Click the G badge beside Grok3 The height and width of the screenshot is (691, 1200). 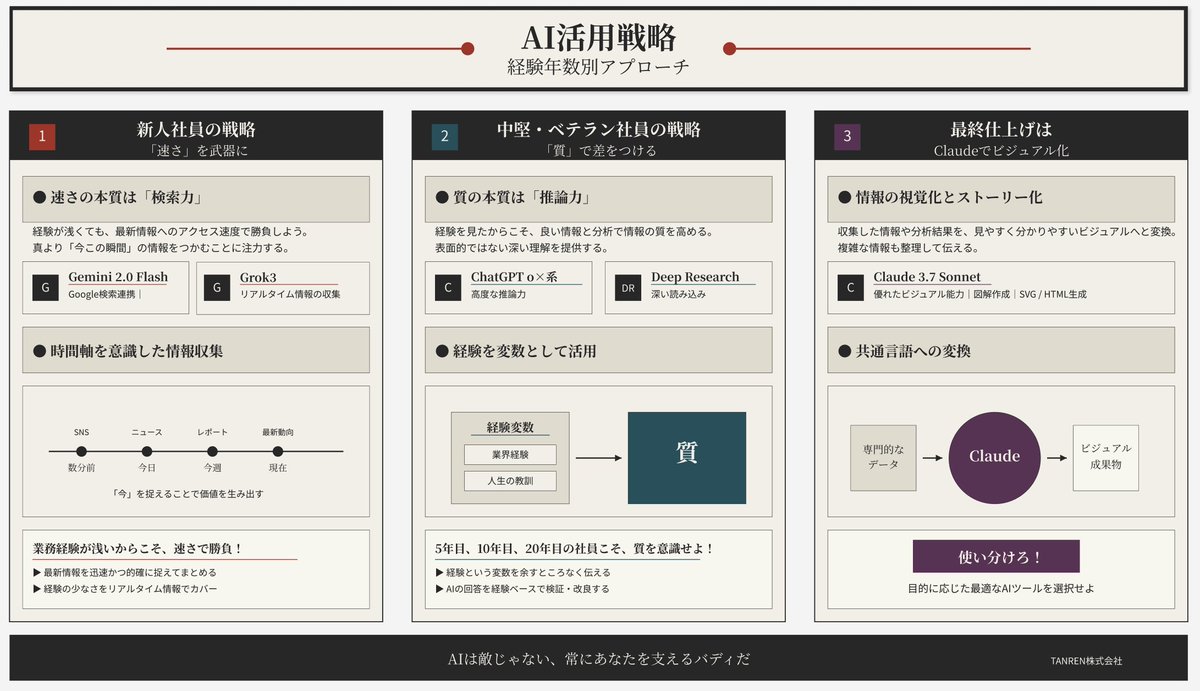click(x=217, y=288)
